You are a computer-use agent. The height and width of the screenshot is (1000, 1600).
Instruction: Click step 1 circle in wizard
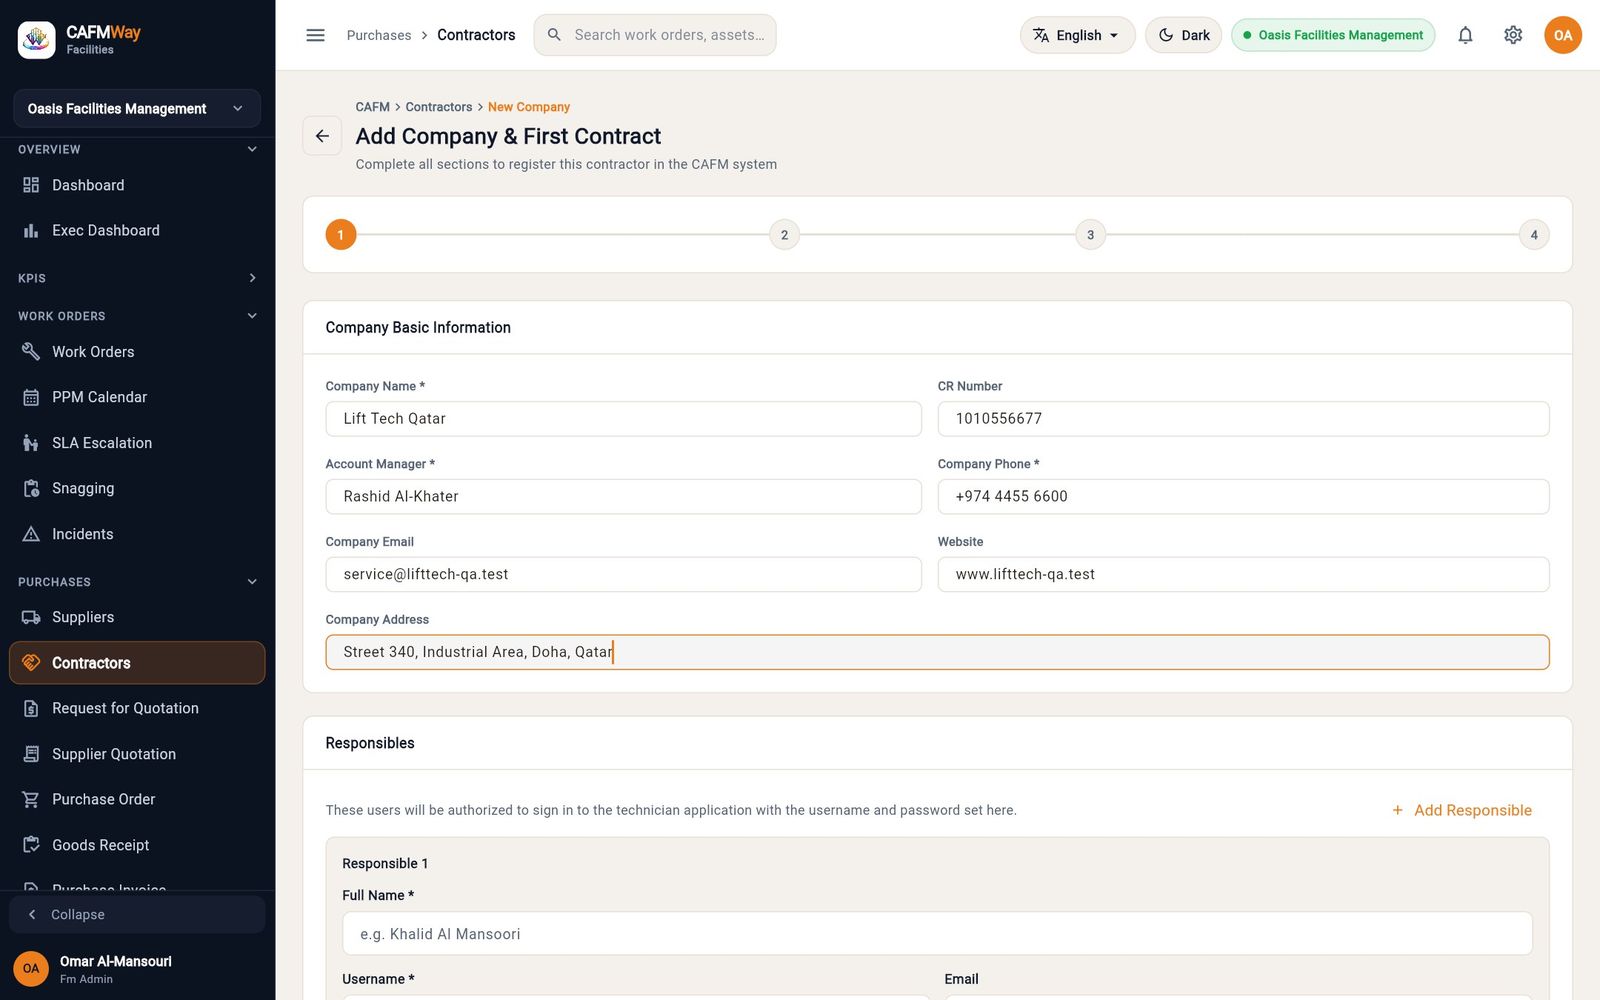[x=341, y=235]
